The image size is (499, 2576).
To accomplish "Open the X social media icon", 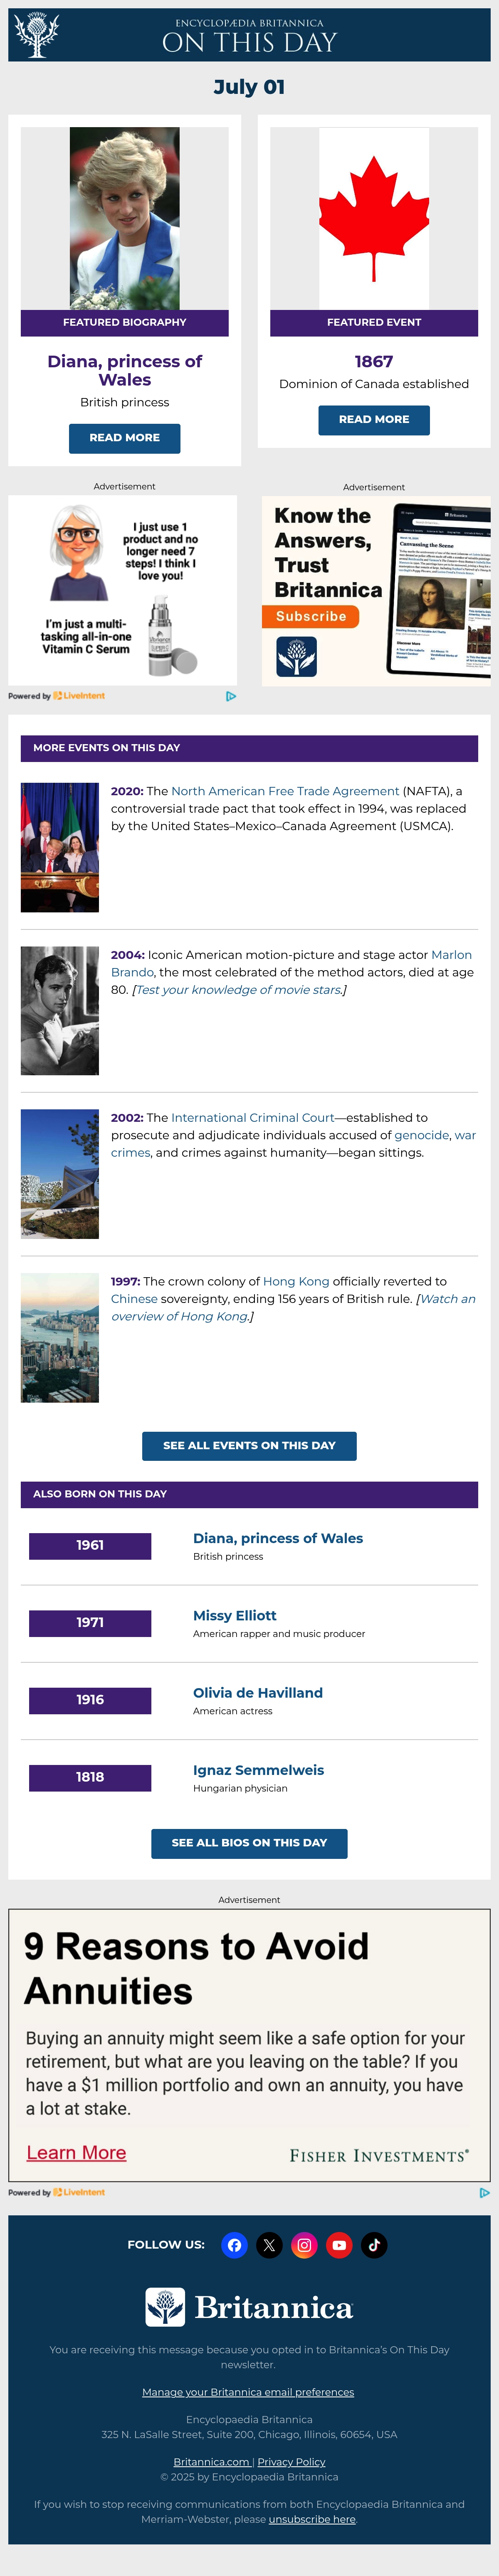I will pyautogui.click(x=269, y=2245).
